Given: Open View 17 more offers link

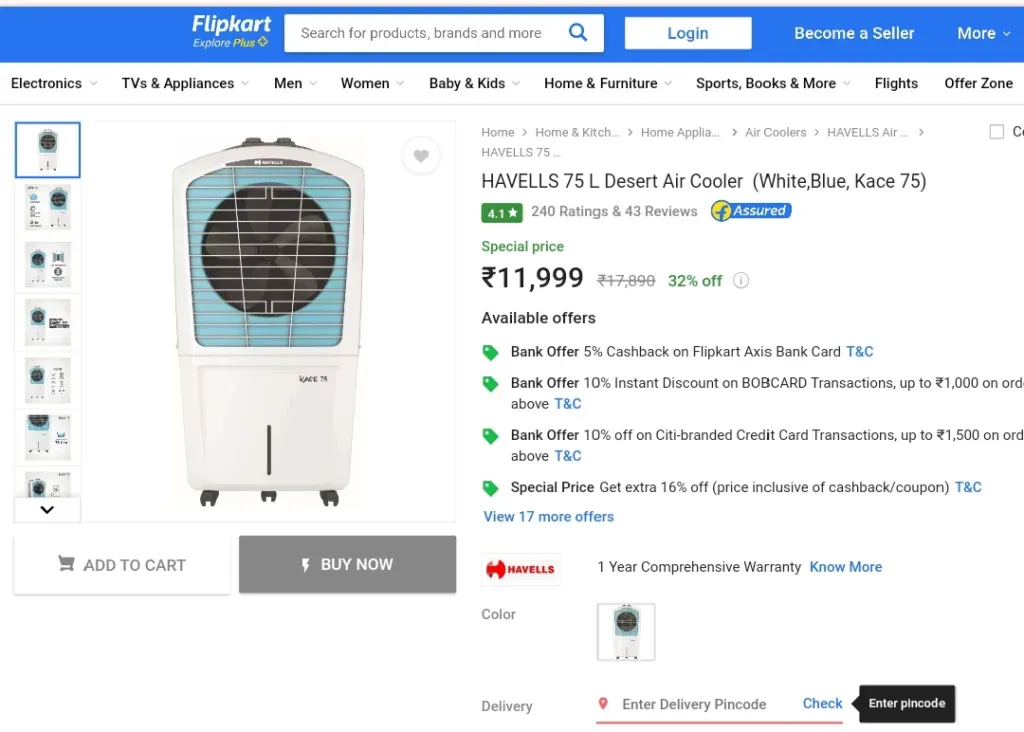Looking at the screenshot, I should click(x=549, y=517).
